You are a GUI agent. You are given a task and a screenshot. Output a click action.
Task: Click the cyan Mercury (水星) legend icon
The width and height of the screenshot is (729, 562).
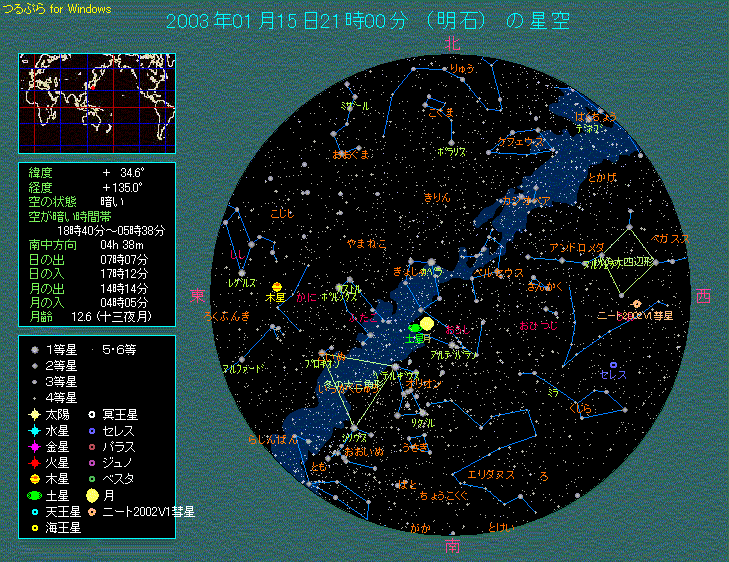pos(34,430)
